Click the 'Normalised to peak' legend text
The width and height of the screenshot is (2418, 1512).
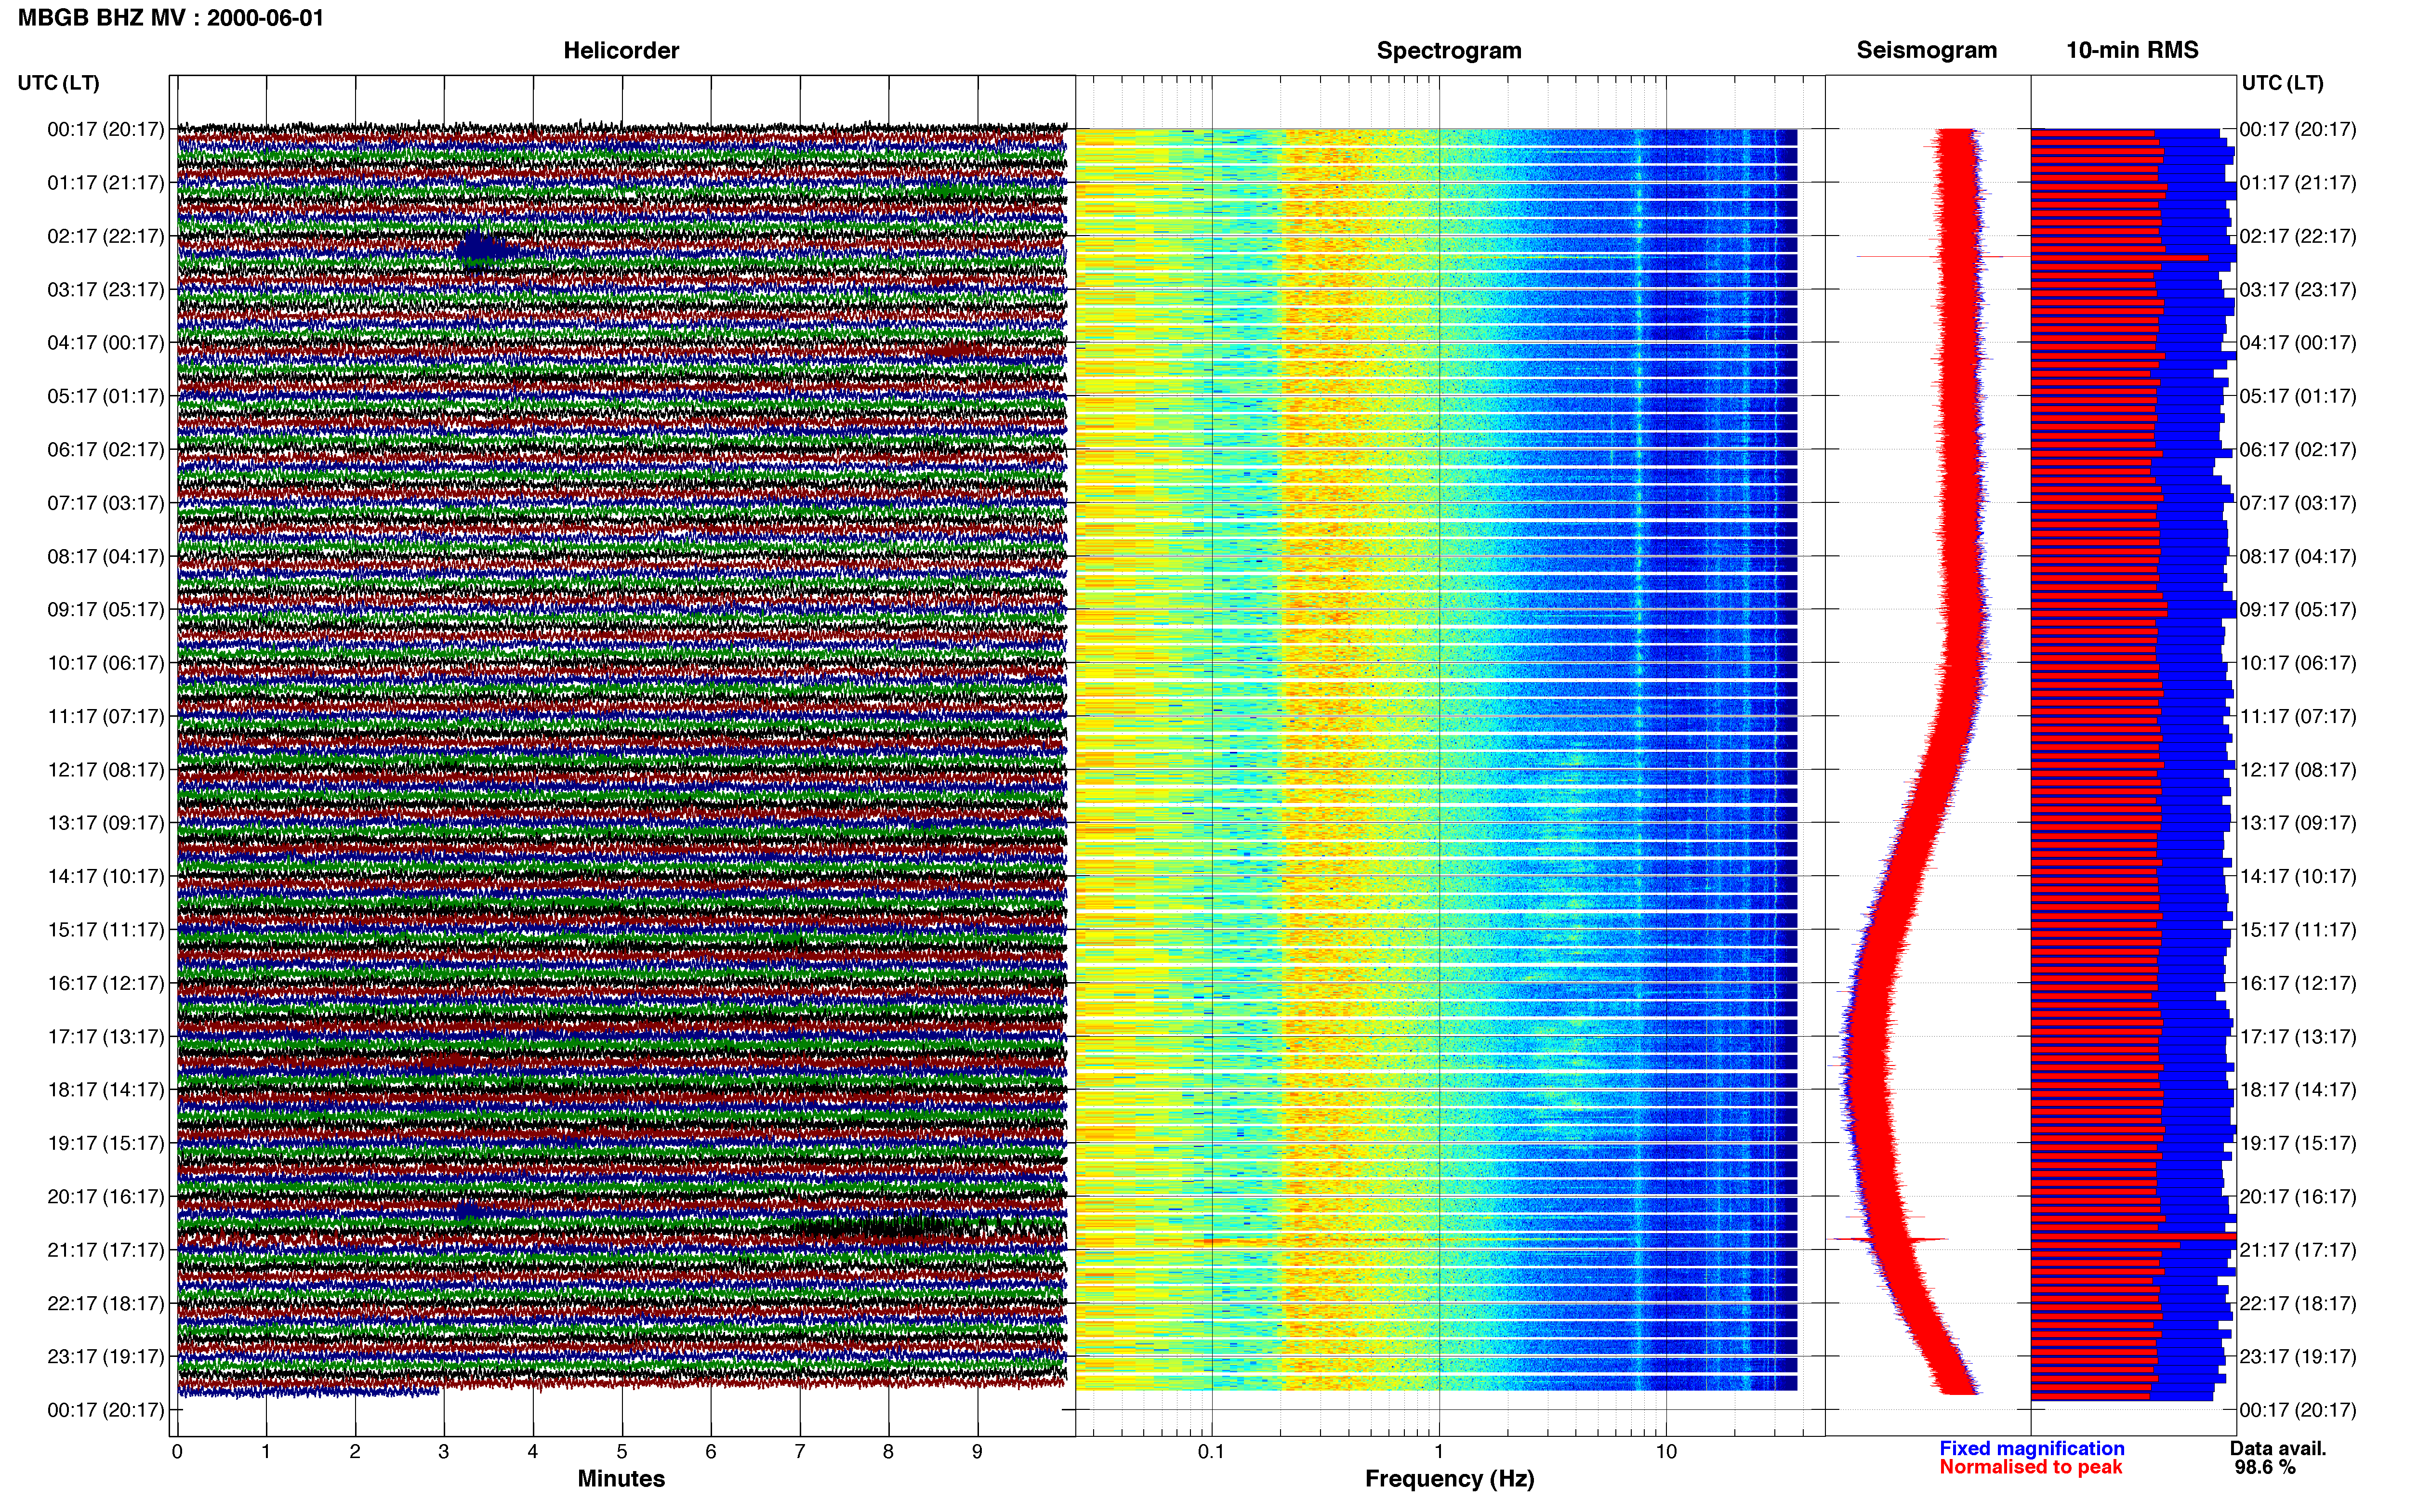coord(2030,1467)
